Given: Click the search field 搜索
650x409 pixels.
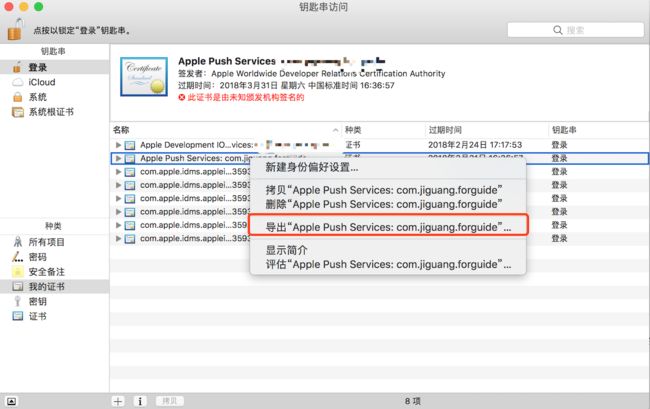Looking at the screenshot, I should (575, 30).
